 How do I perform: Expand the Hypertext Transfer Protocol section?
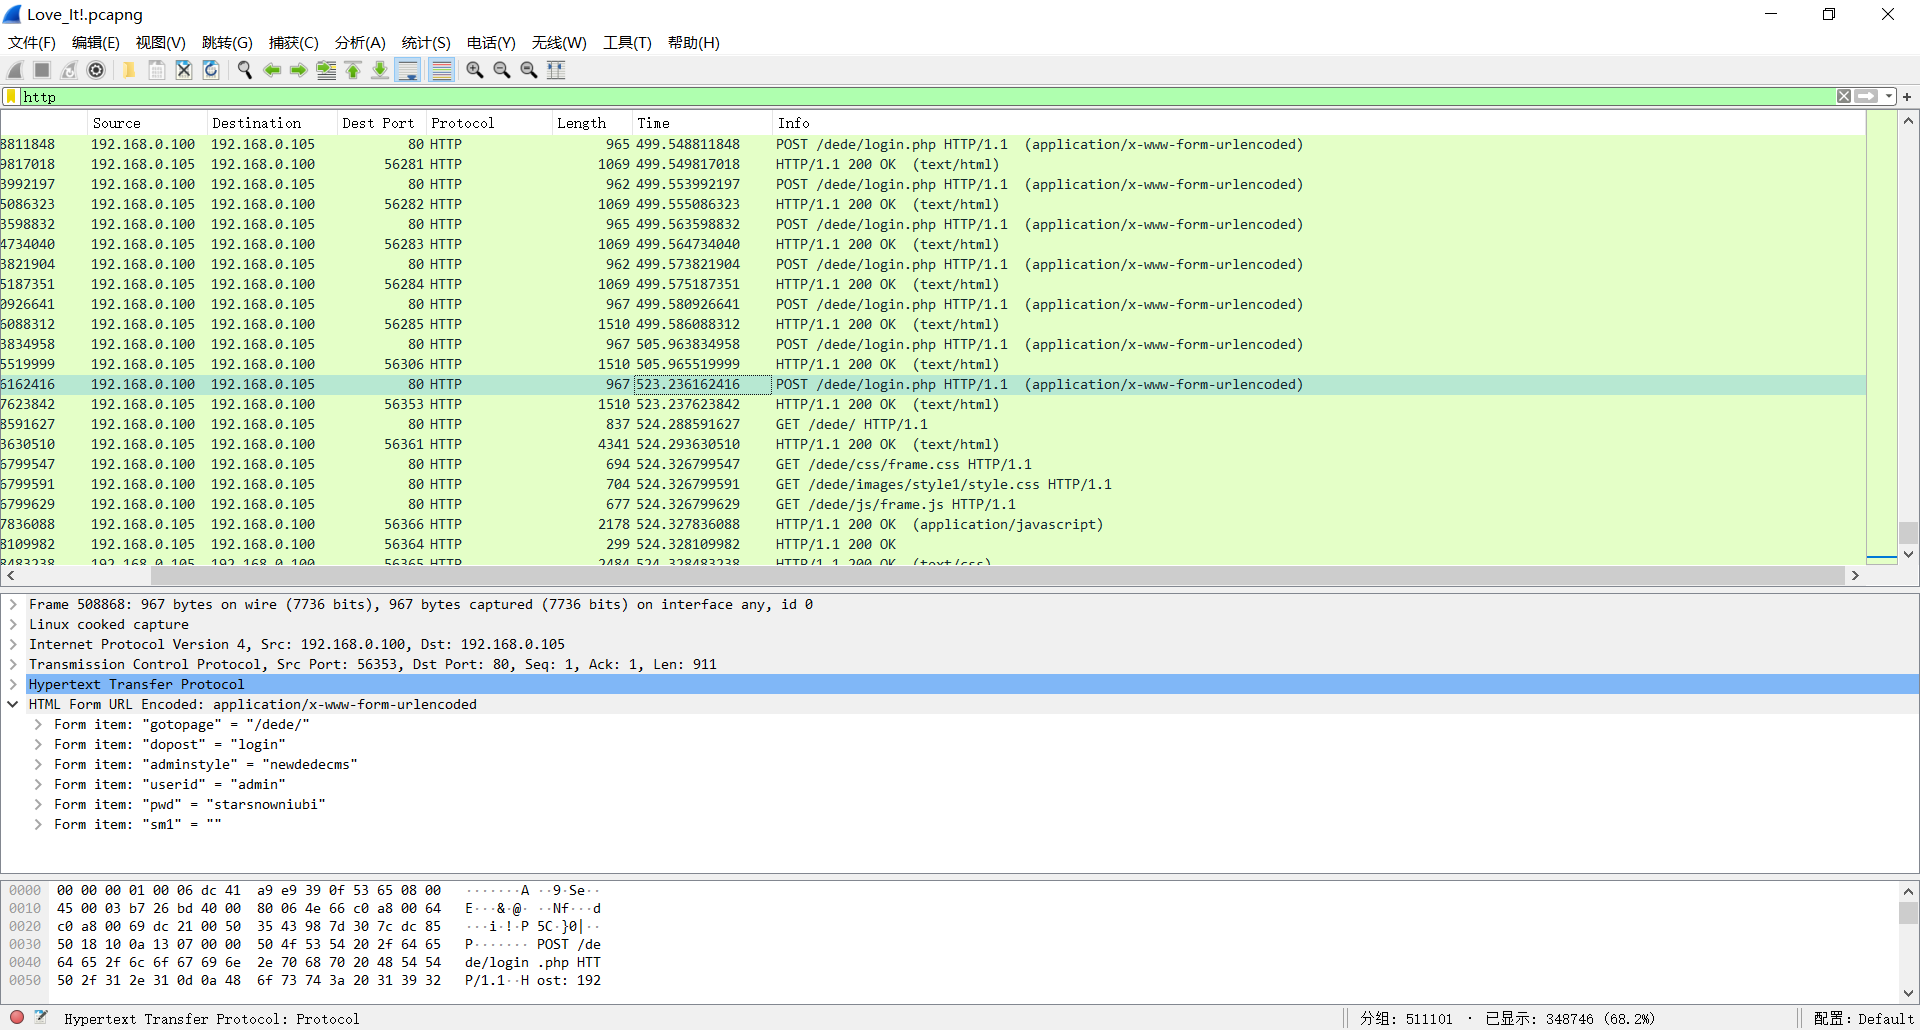click(x=13, y=684)
